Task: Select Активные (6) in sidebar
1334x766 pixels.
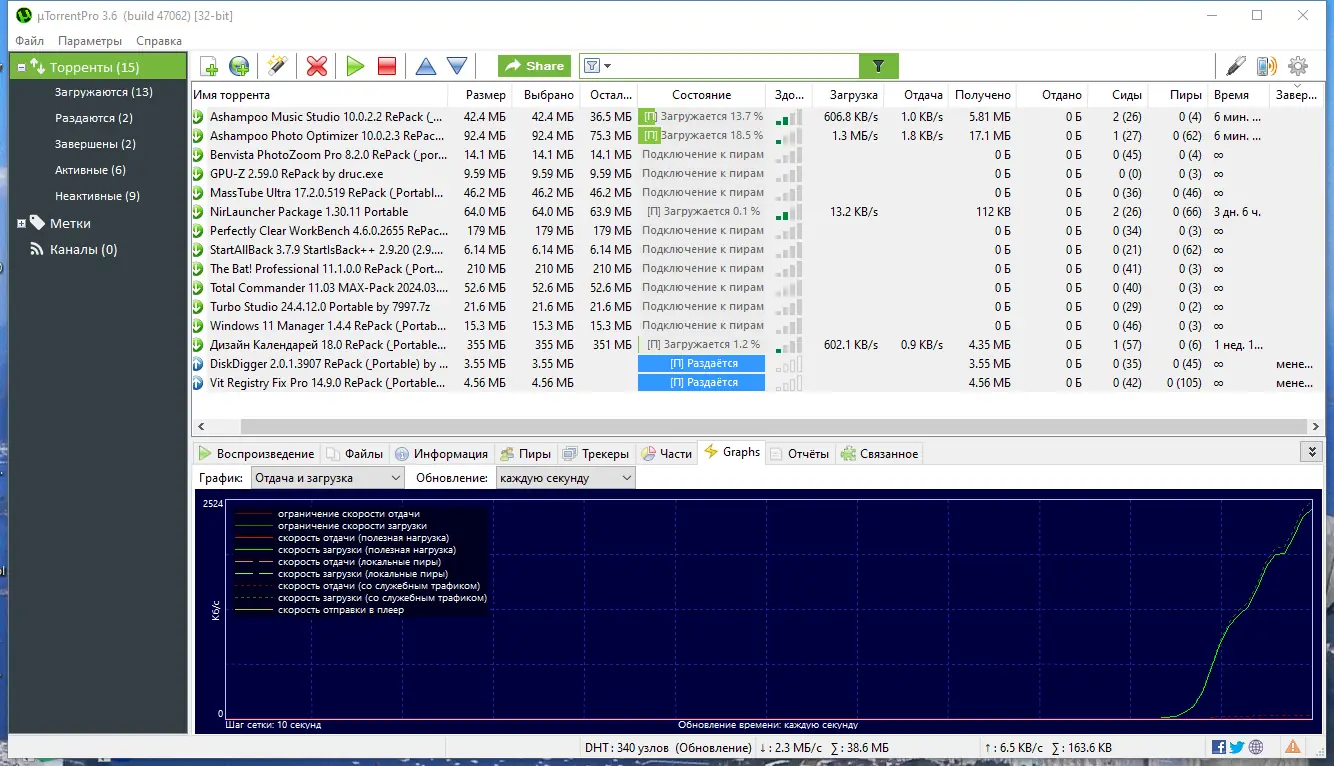Action: pyautogui.click(x=90, y=170)
